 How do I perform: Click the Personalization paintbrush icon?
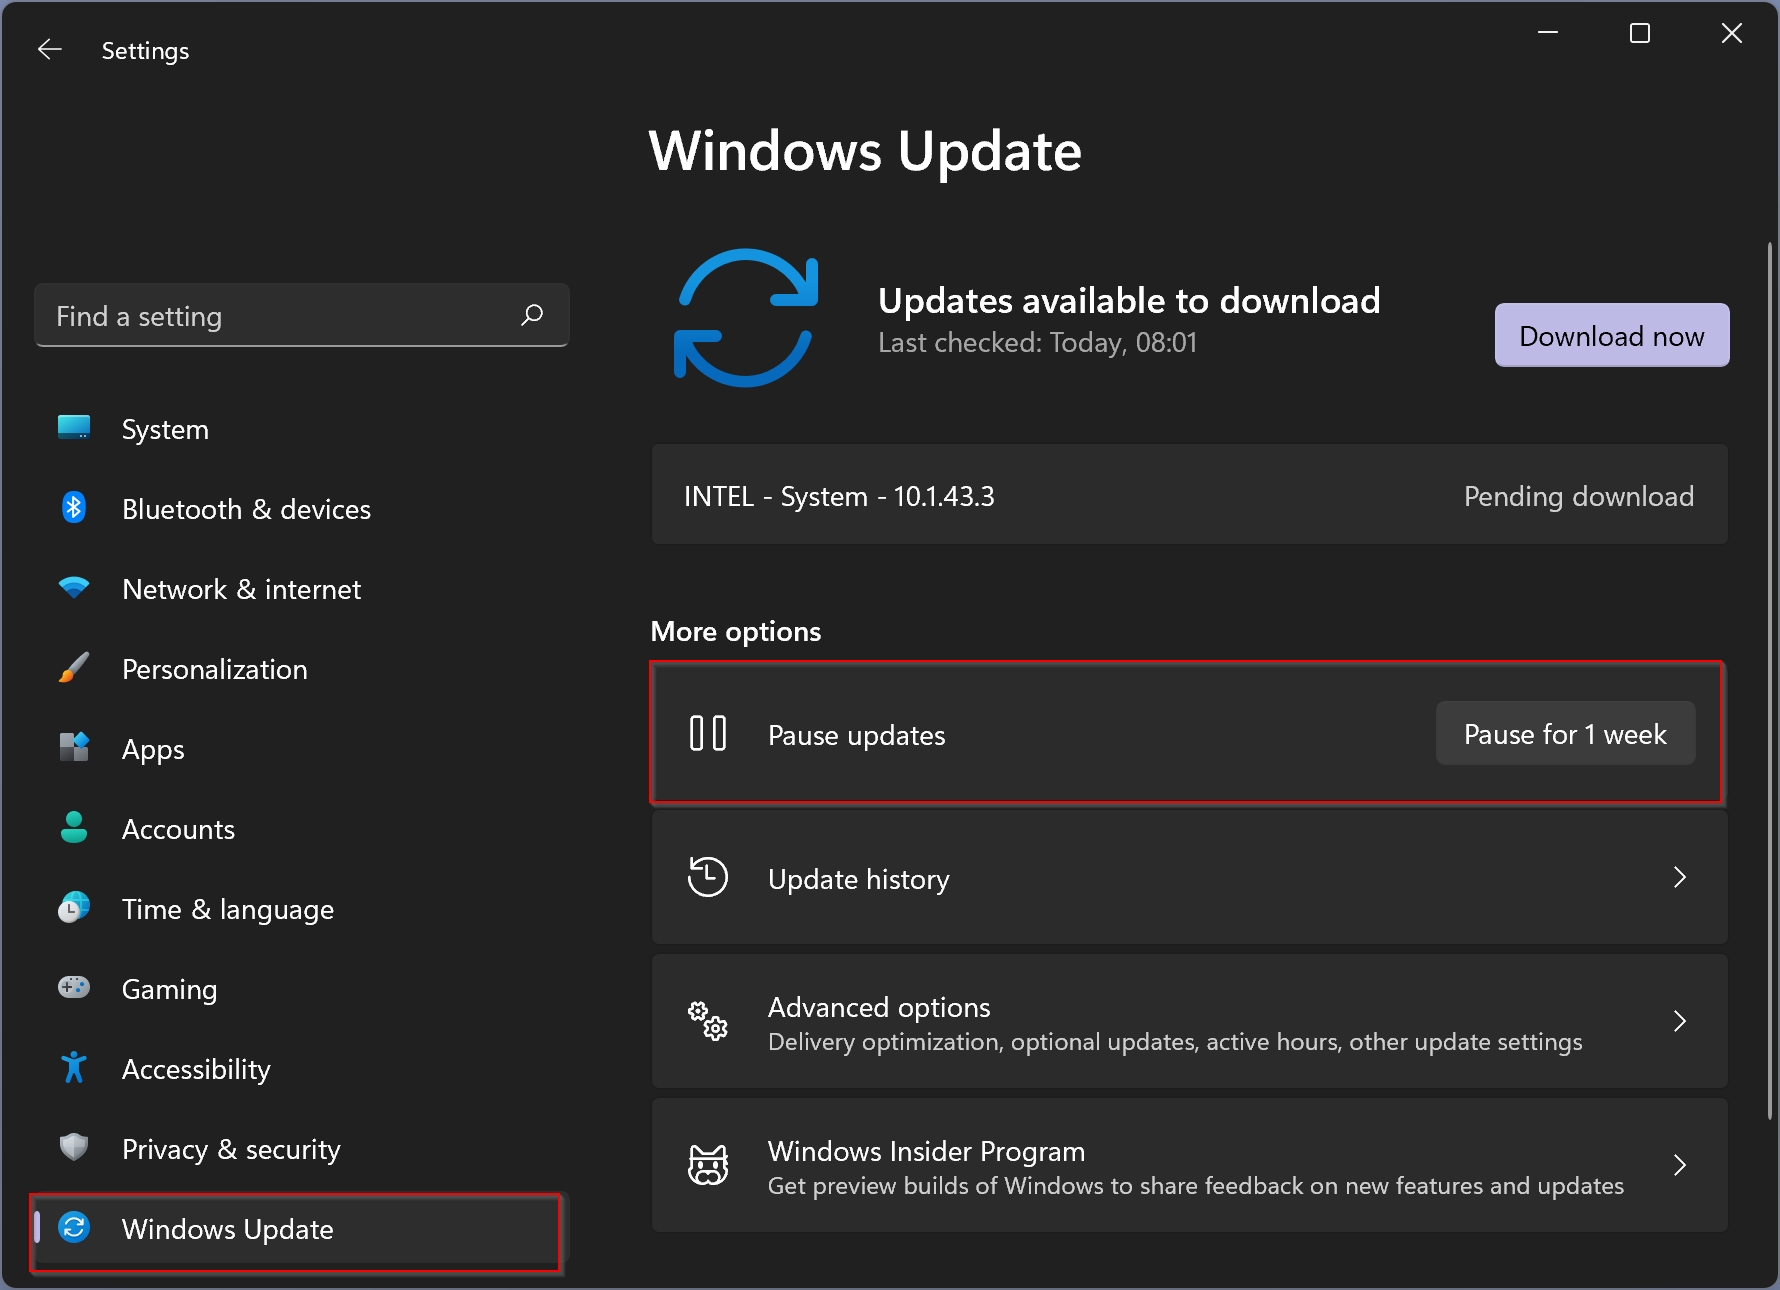tap(74, 668)
